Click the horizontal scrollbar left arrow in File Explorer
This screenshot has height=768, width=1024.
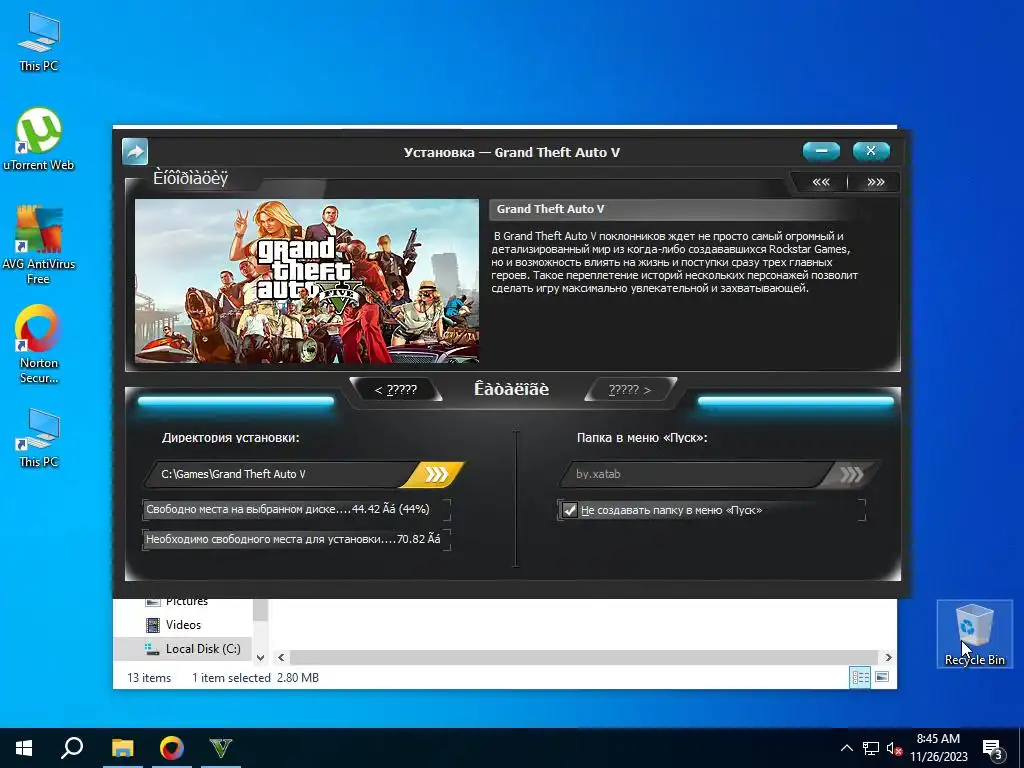pos(281,658)
